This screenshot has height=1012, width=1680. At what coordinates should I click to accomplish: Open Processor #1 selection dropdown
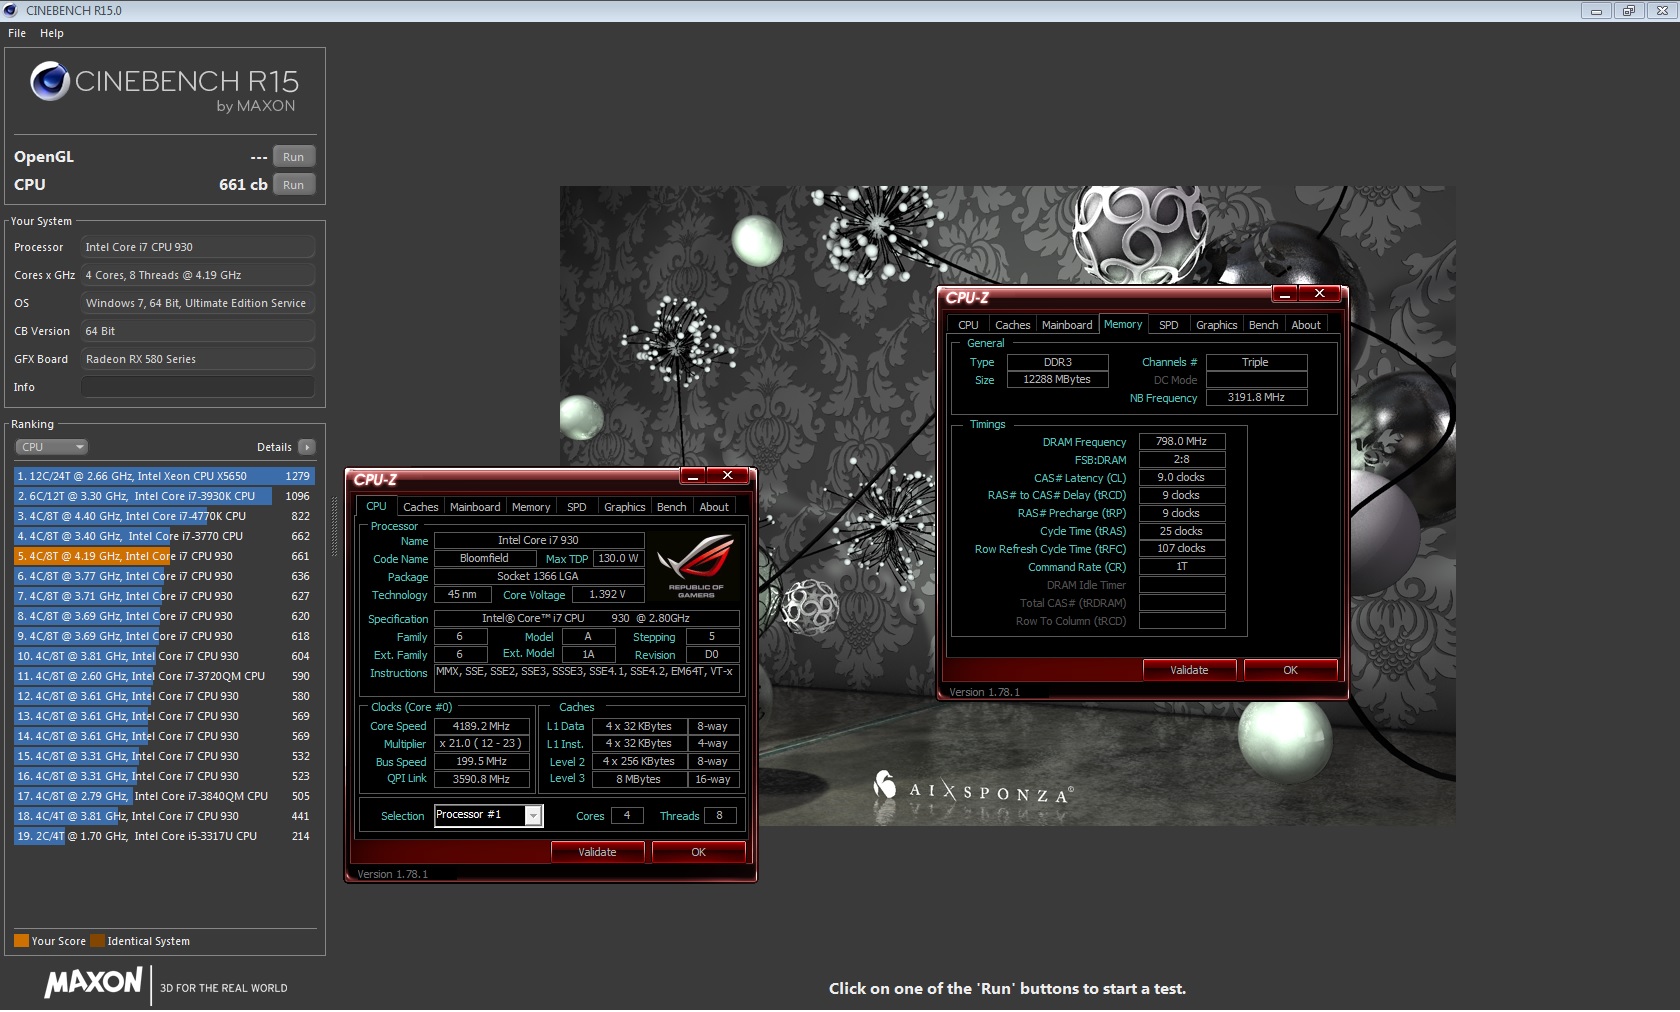(x=534, y=816)
